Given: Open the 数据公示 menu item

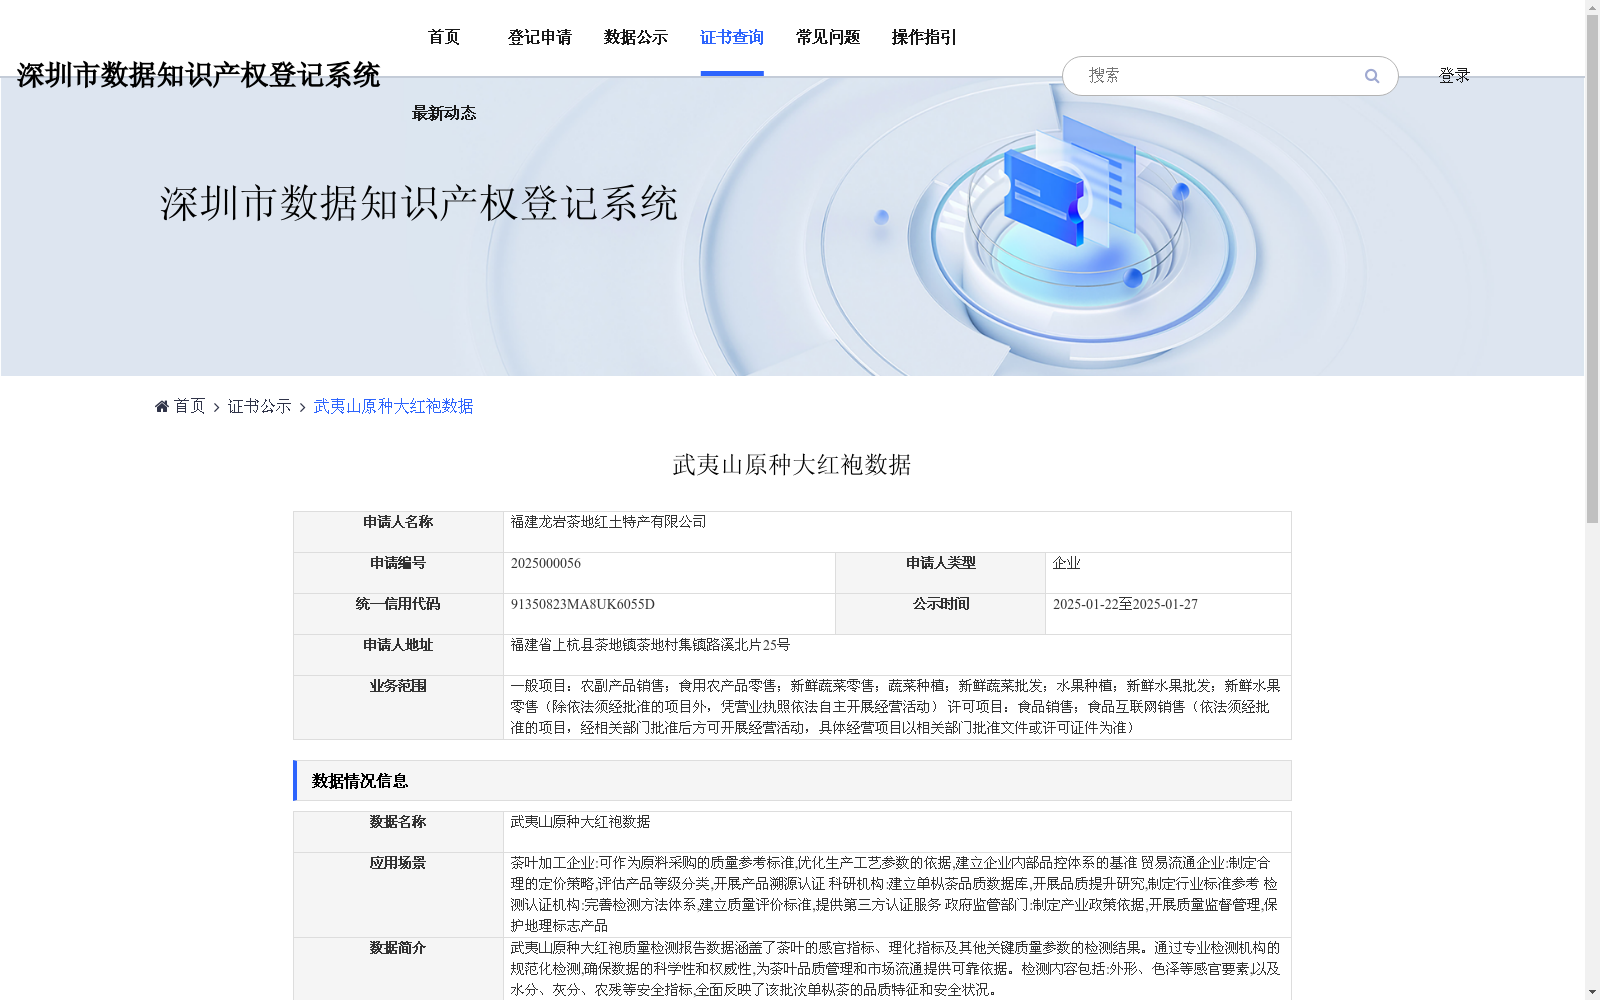Looking at the screenshot, I should point(636,37).
